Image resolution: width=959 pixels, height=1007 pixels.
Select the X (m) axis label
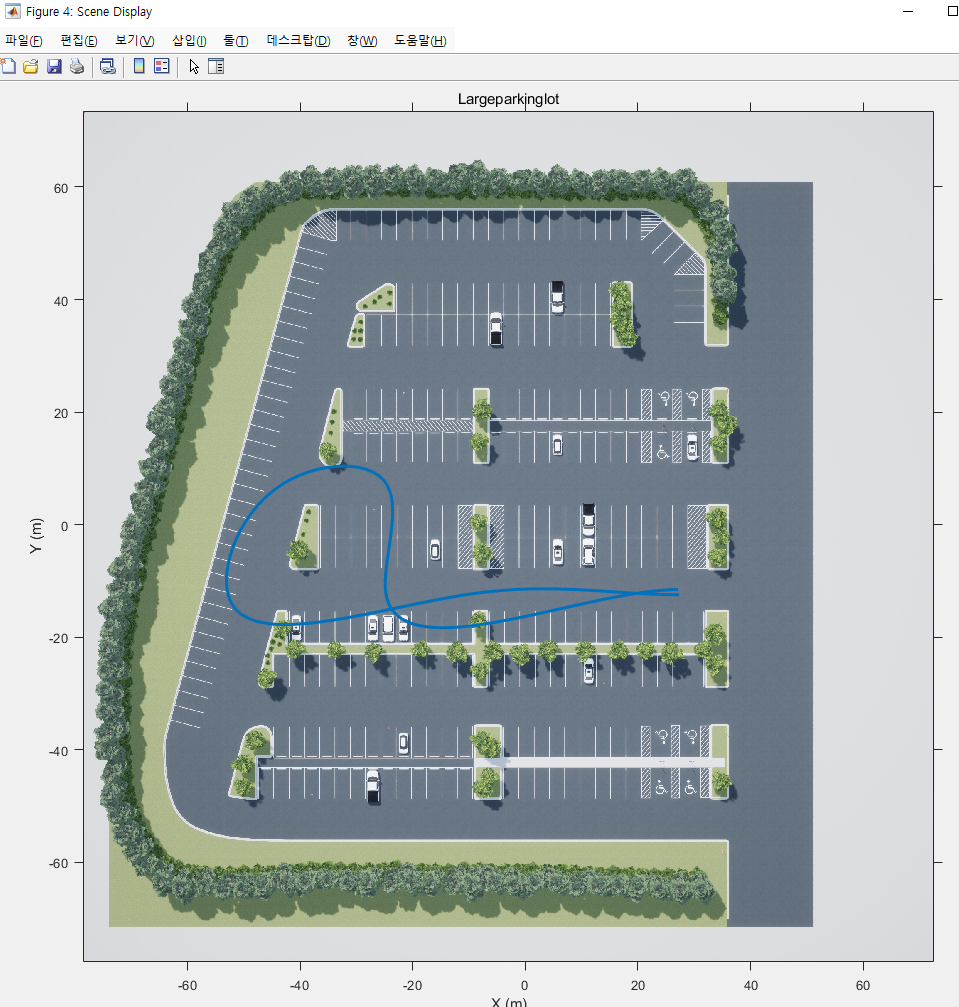pos(509,1002)
